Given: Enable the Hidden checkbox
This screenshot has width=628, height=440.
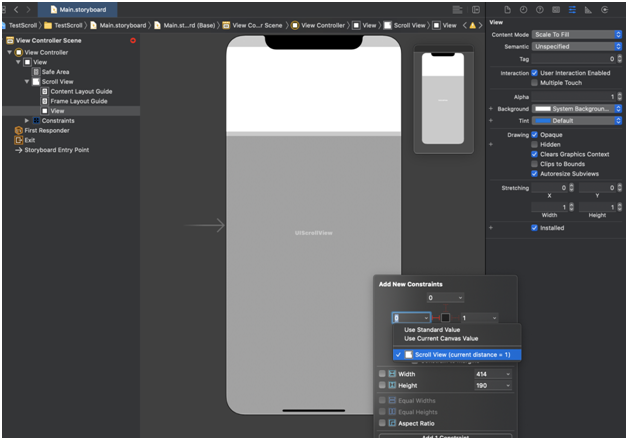Looking at the screenshot, I should [x=534, y=145].
